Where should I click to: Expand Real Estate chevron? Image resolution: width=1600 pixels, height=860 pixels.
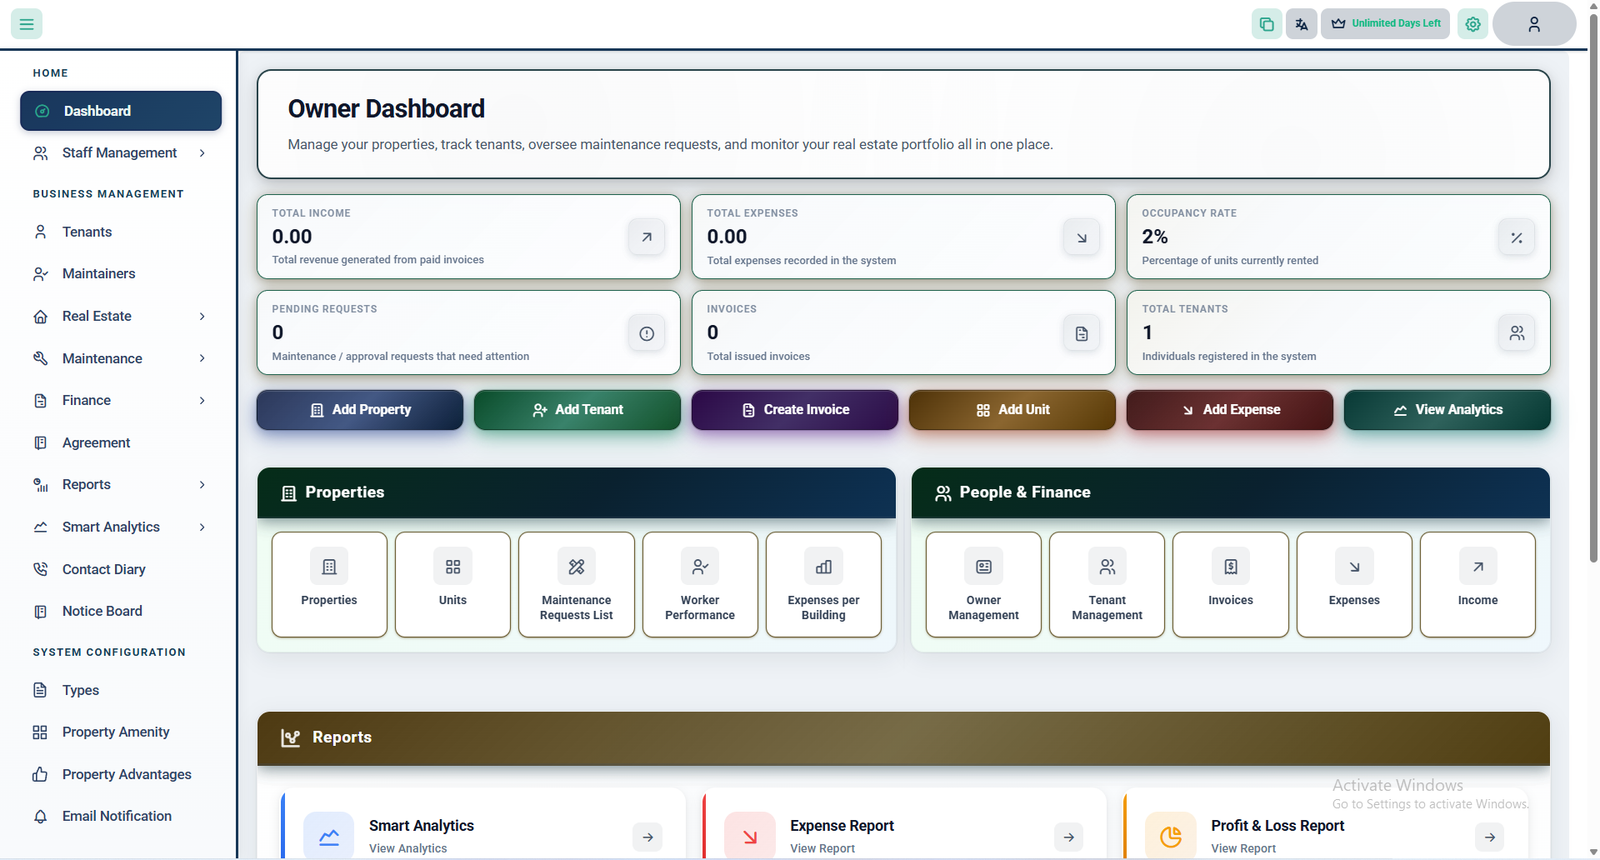pos(202,316)
